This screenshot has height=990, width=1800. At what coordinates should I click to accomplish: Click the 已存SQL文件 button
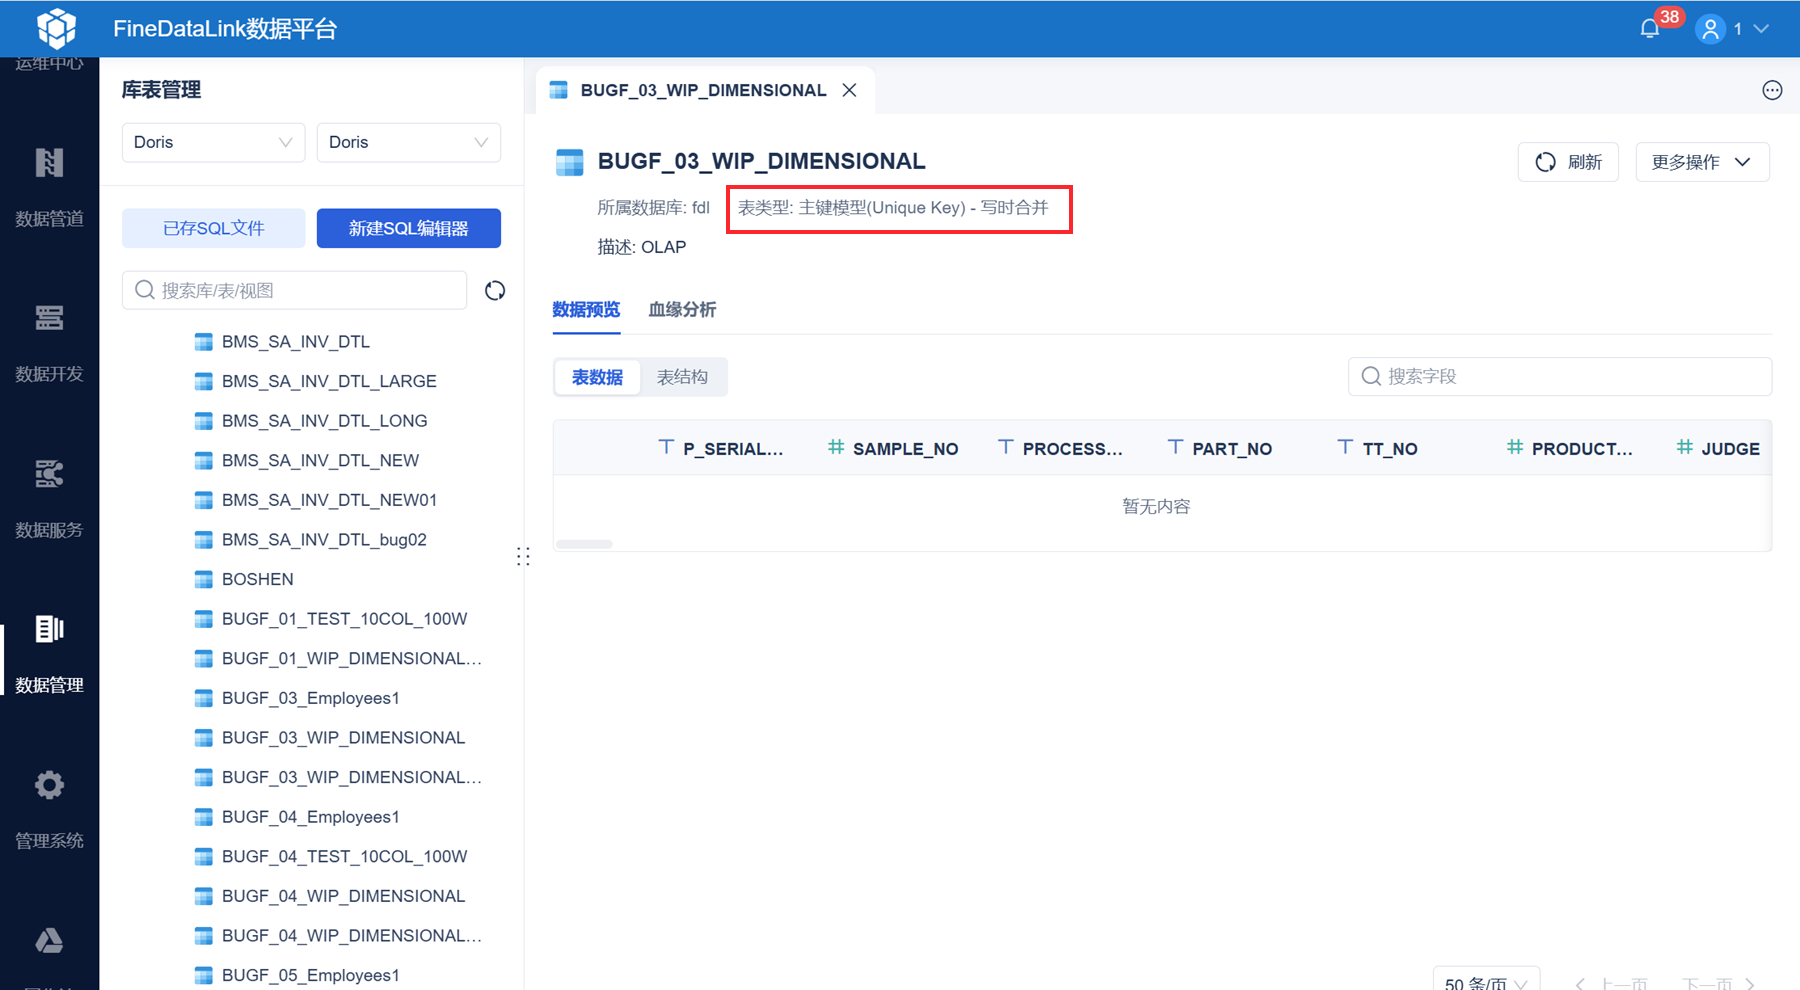click(213, 228)
